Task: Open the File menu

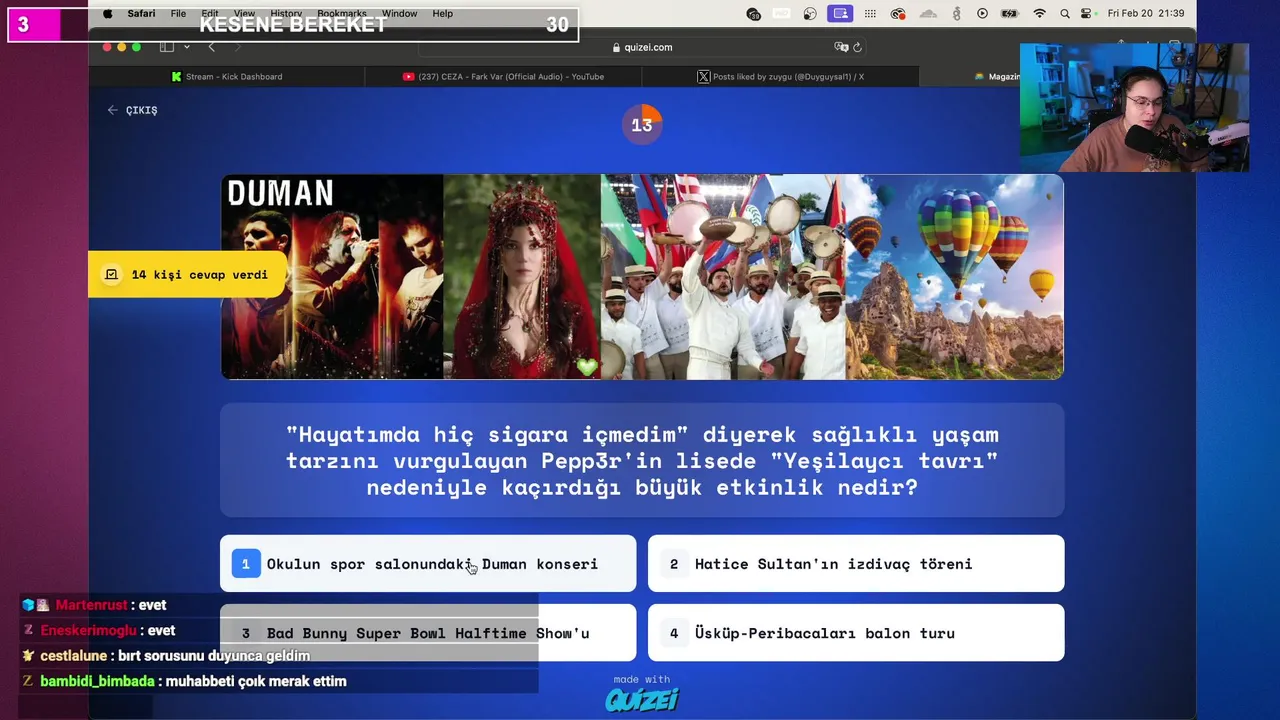Action: (x=178, y=14)
